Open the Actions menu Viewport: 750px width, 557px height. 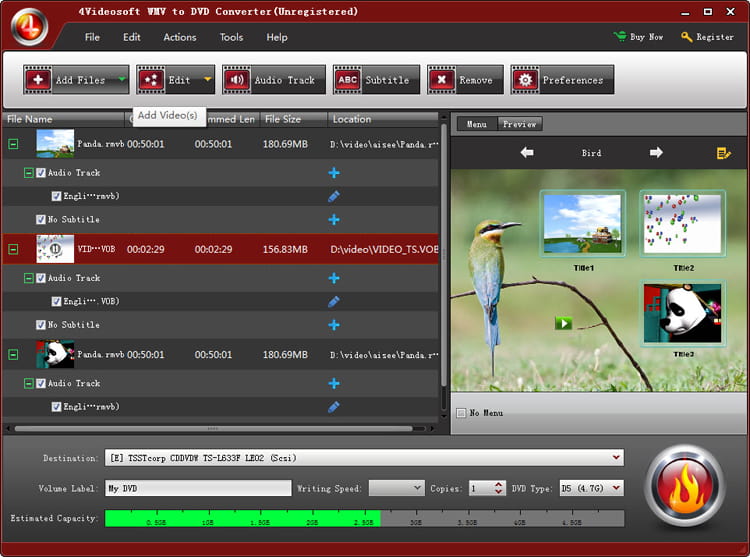[x=180, y=37]
